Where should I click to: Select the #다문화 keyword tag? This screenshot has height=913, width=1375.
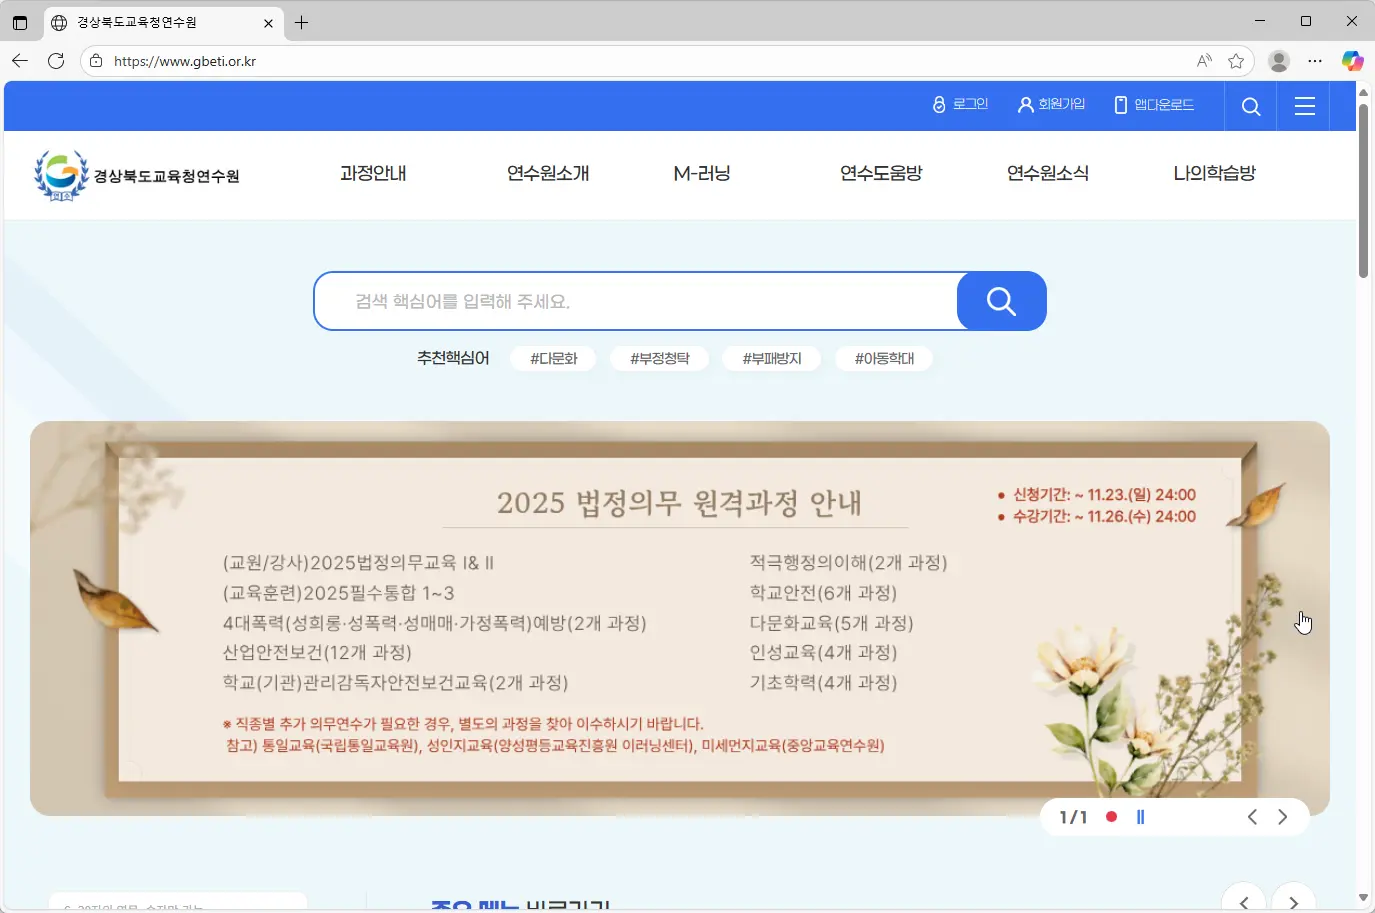[553, 358]
